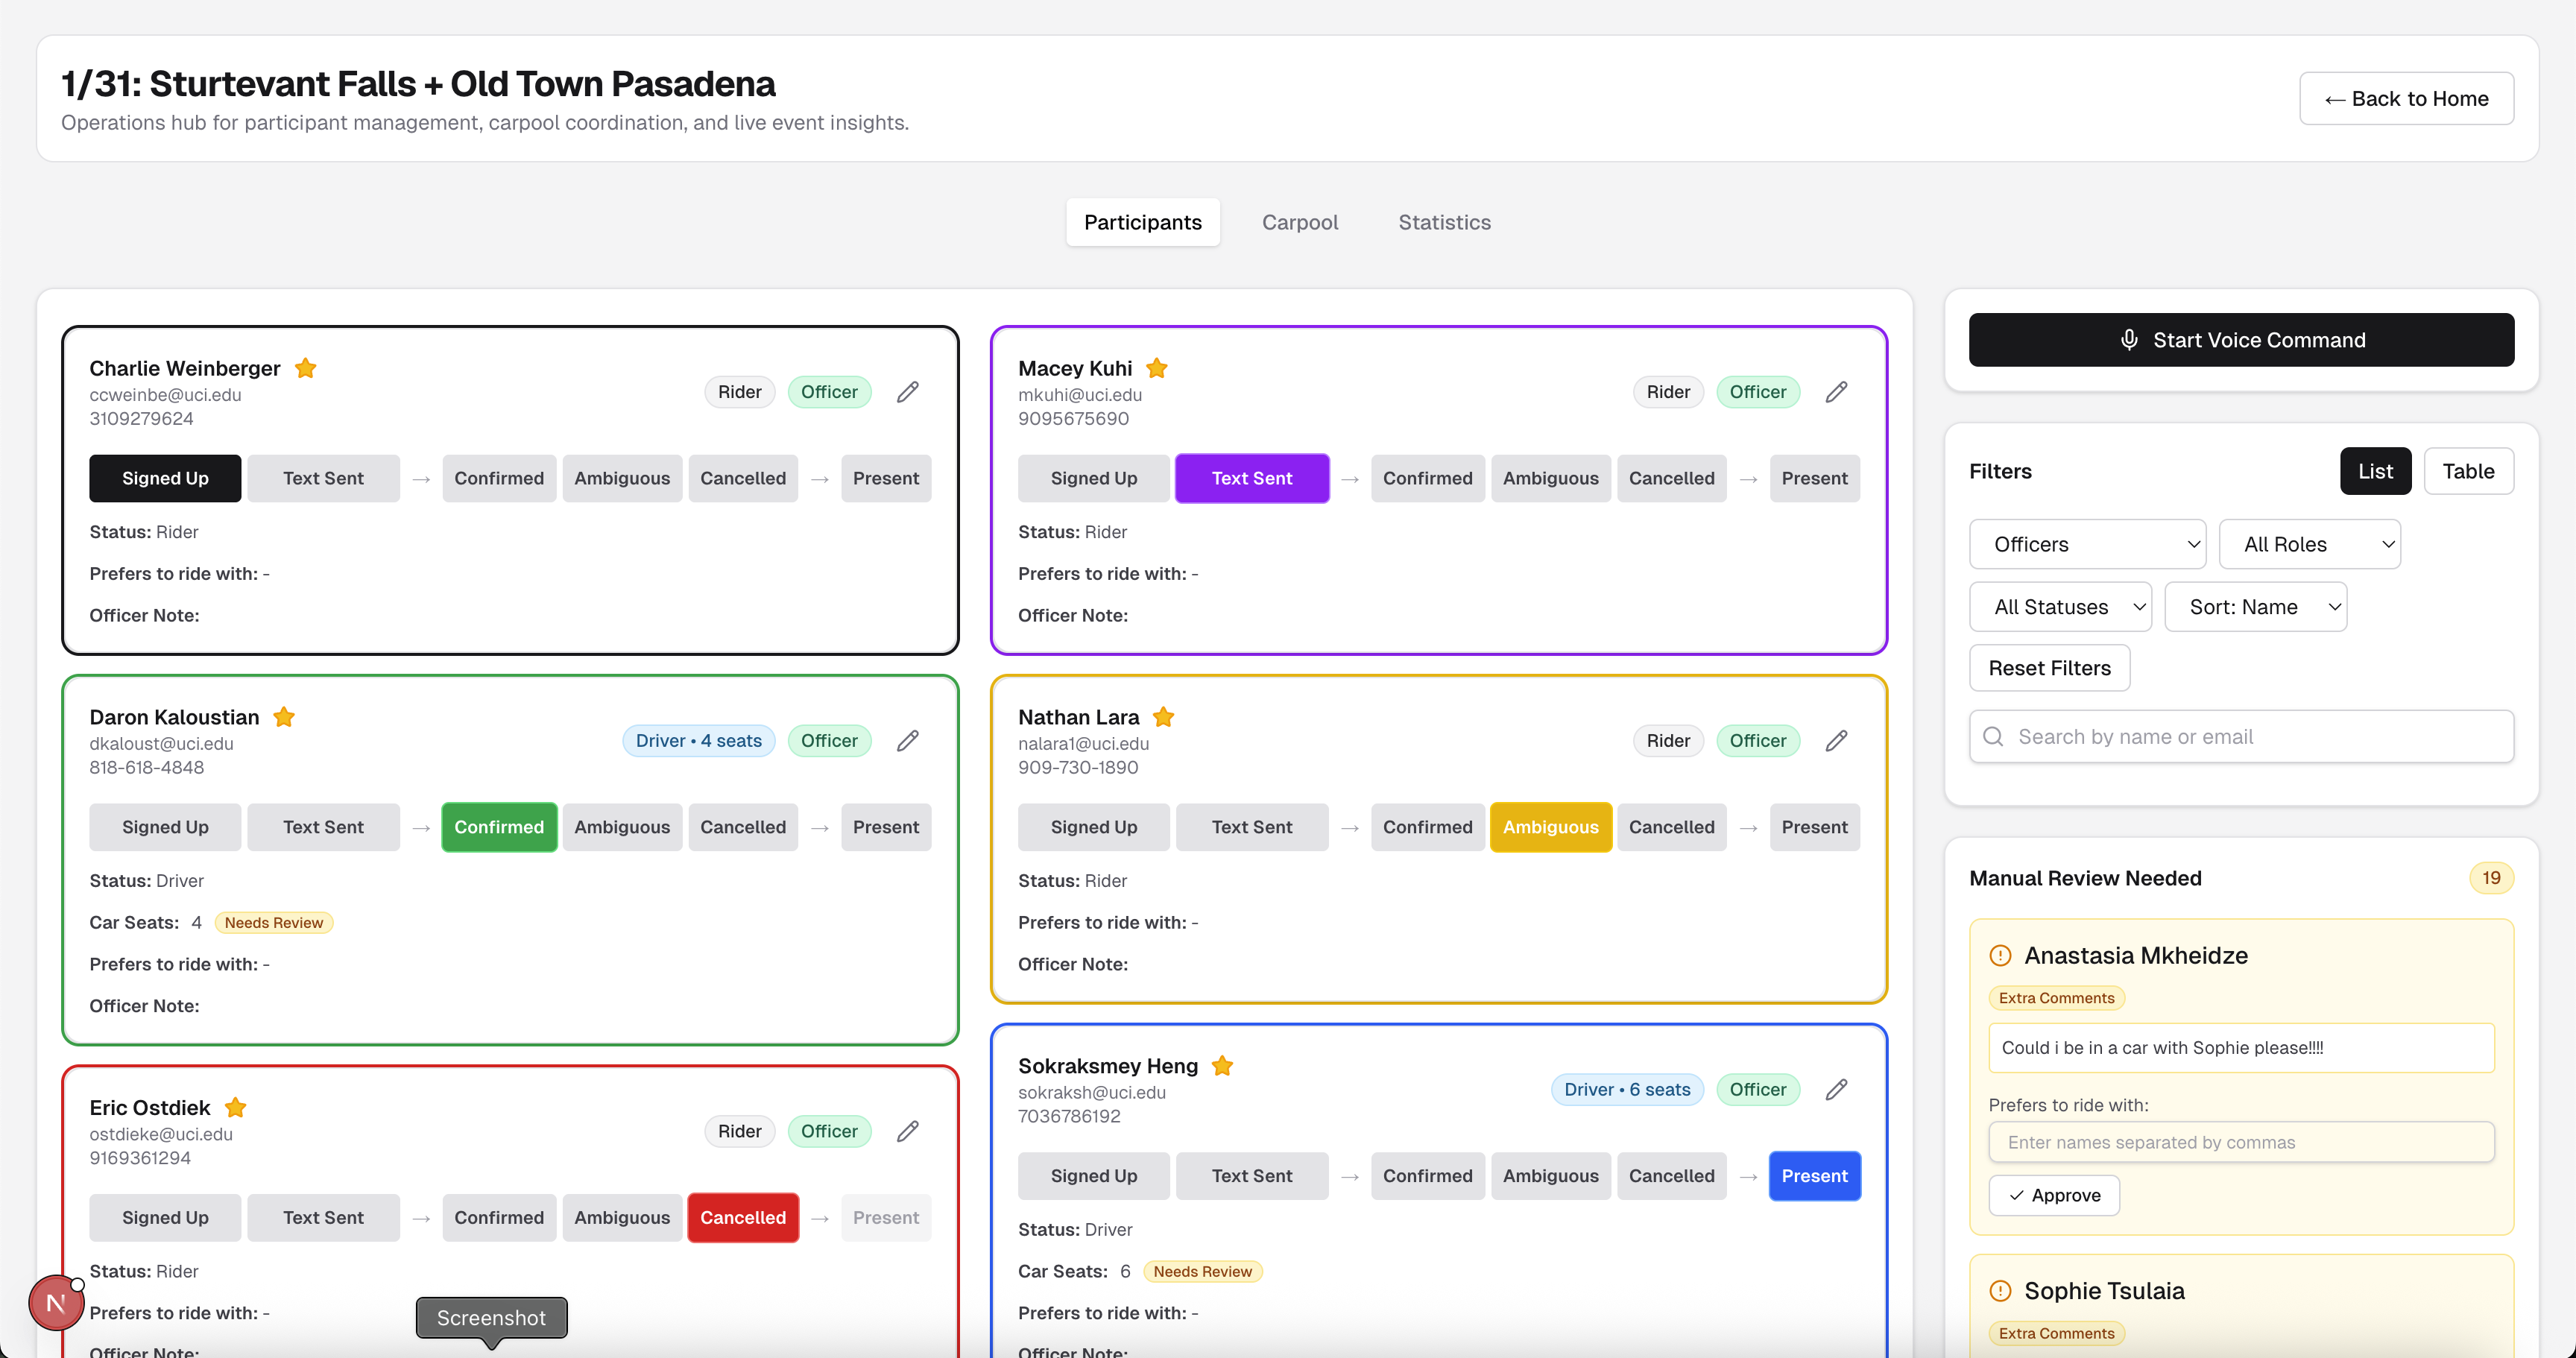
Task: Click the pencil edit icon for Macey Kuhi
Action: click(x=1836, y=392)
